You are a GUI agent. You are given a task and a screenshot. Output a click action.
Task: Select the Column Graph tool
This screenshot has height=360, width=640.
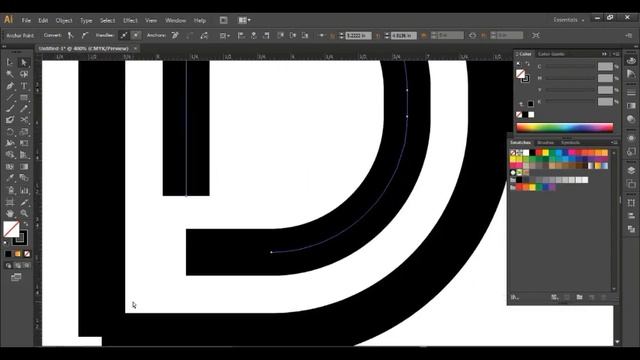[x=24, y=190]
